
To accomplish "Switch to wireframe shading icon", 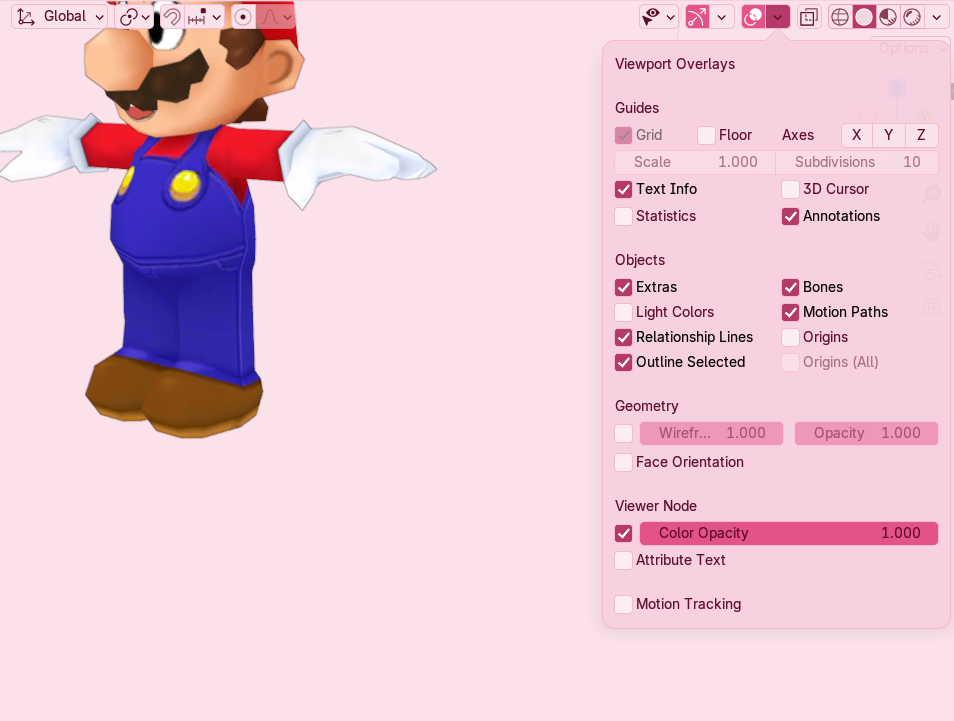I will point(840,17).
